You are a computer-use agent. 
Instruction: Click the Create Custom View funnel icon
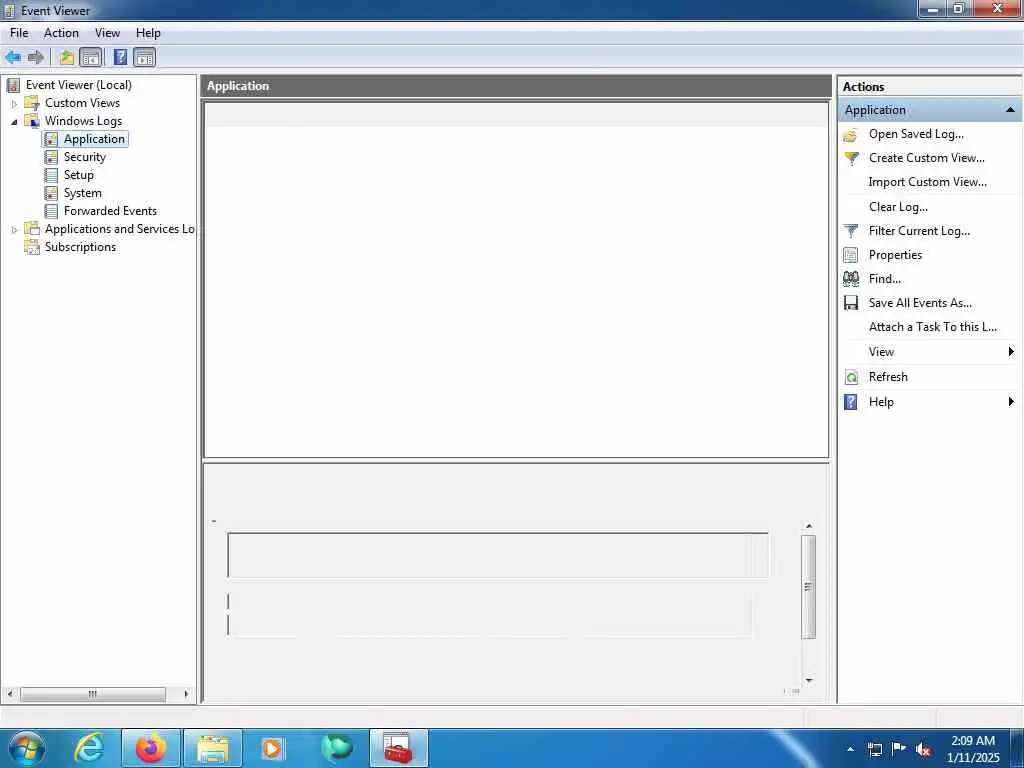click(851, 158)
